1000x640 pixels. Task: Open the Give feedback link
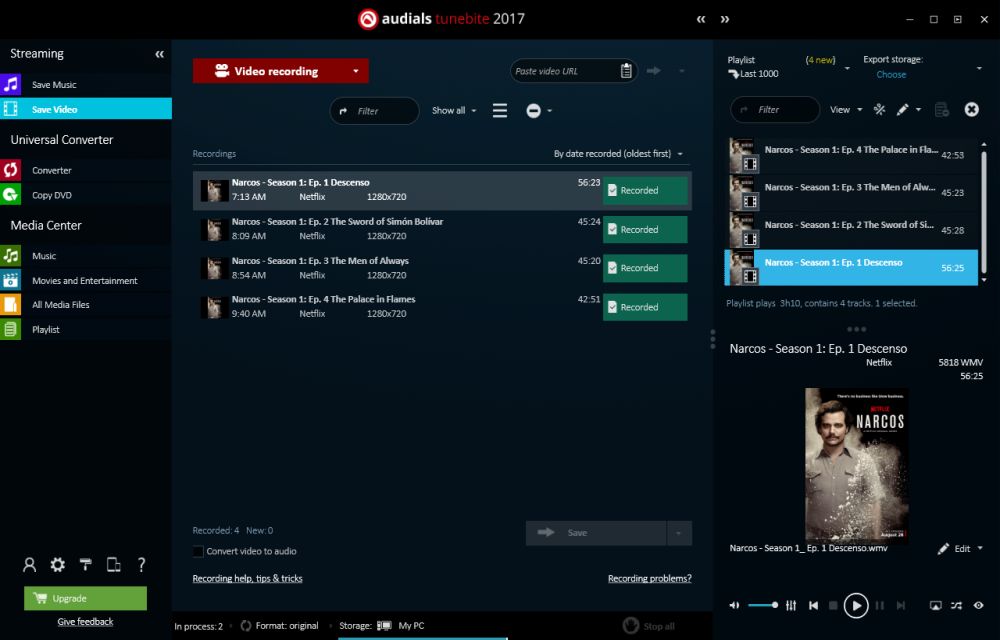[x=85, y=622]
